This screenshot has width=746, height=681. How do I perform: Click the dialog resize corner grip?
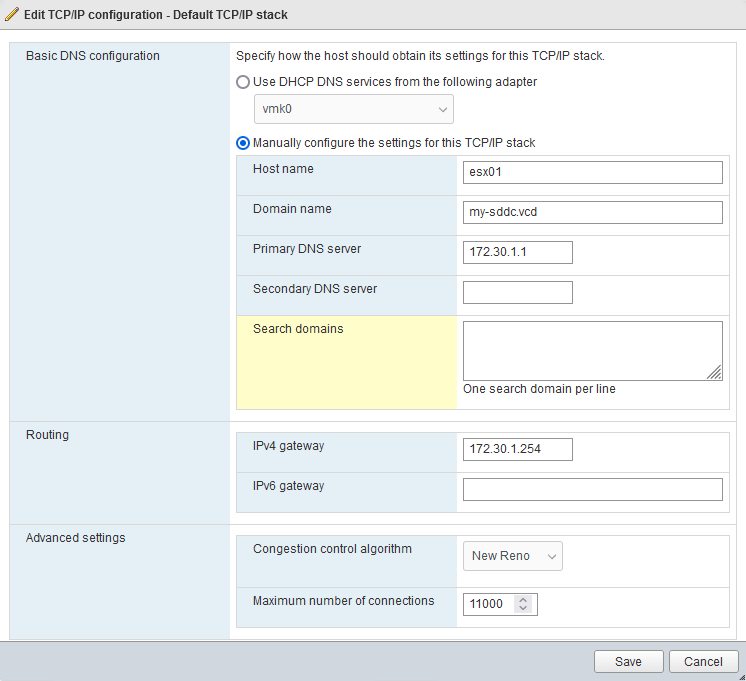[742, 677]
